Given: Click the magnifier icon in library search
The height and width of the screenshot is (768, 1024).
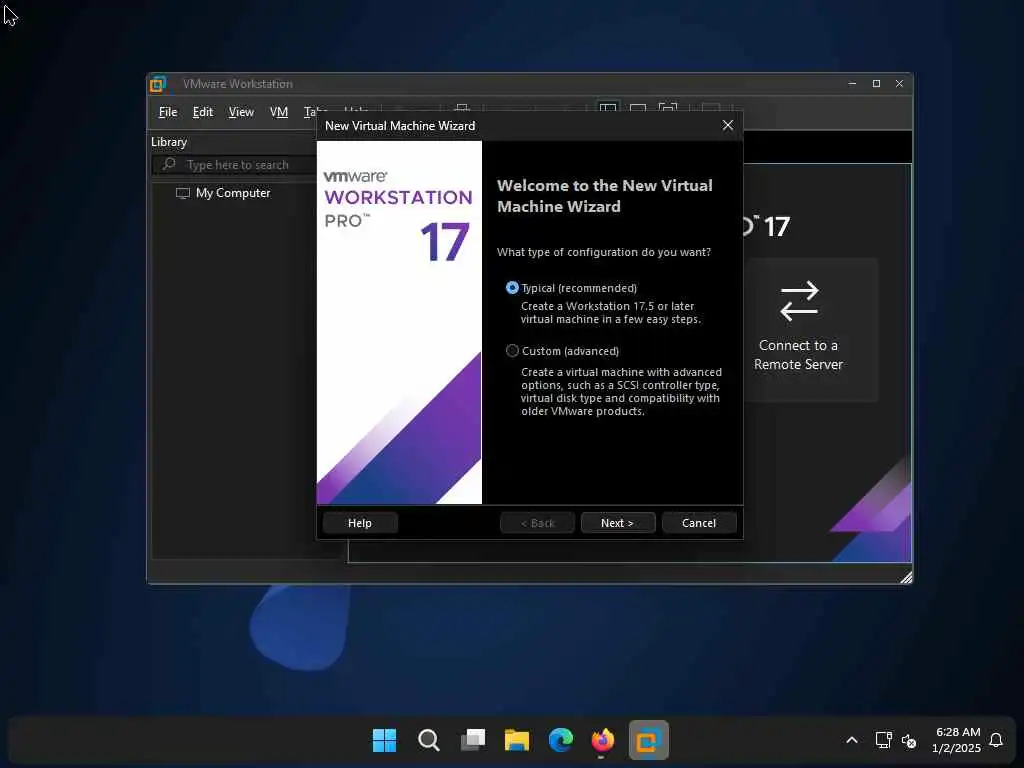Looking at the screenshot, I should [x=169, y=164].
